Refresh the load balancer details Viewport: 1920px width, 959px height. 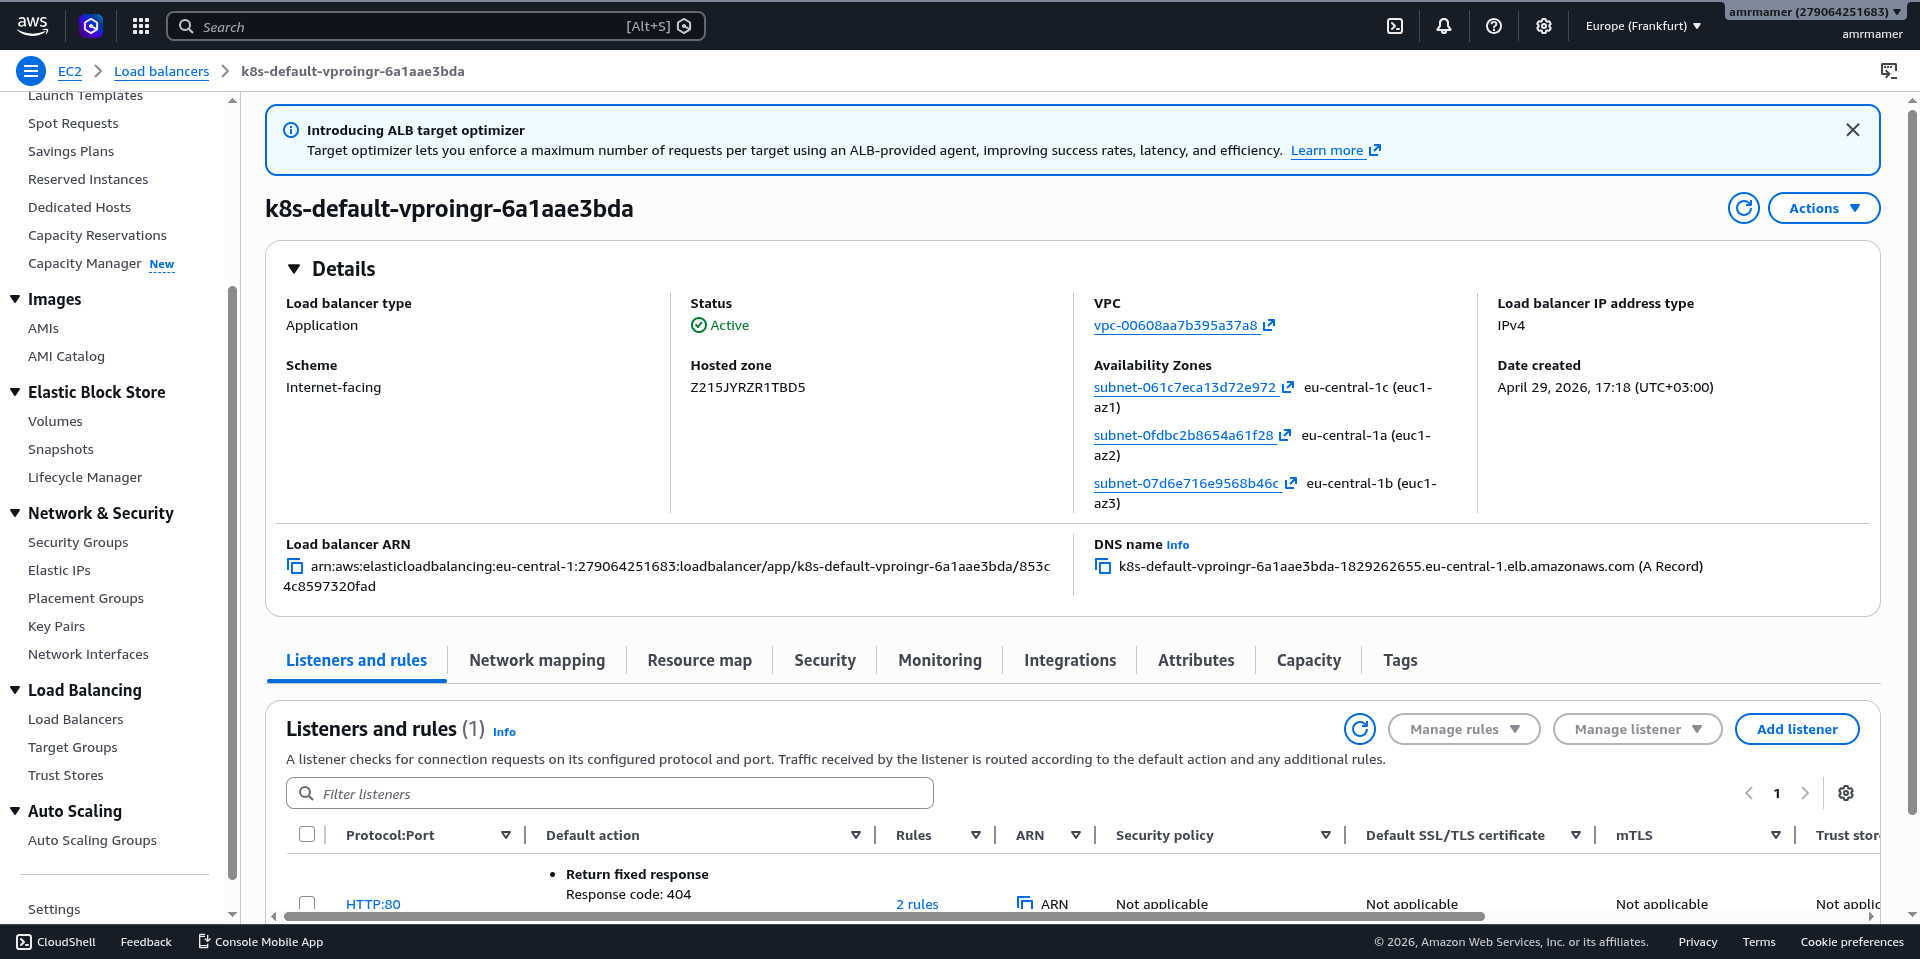click(x=1744, y=208)
